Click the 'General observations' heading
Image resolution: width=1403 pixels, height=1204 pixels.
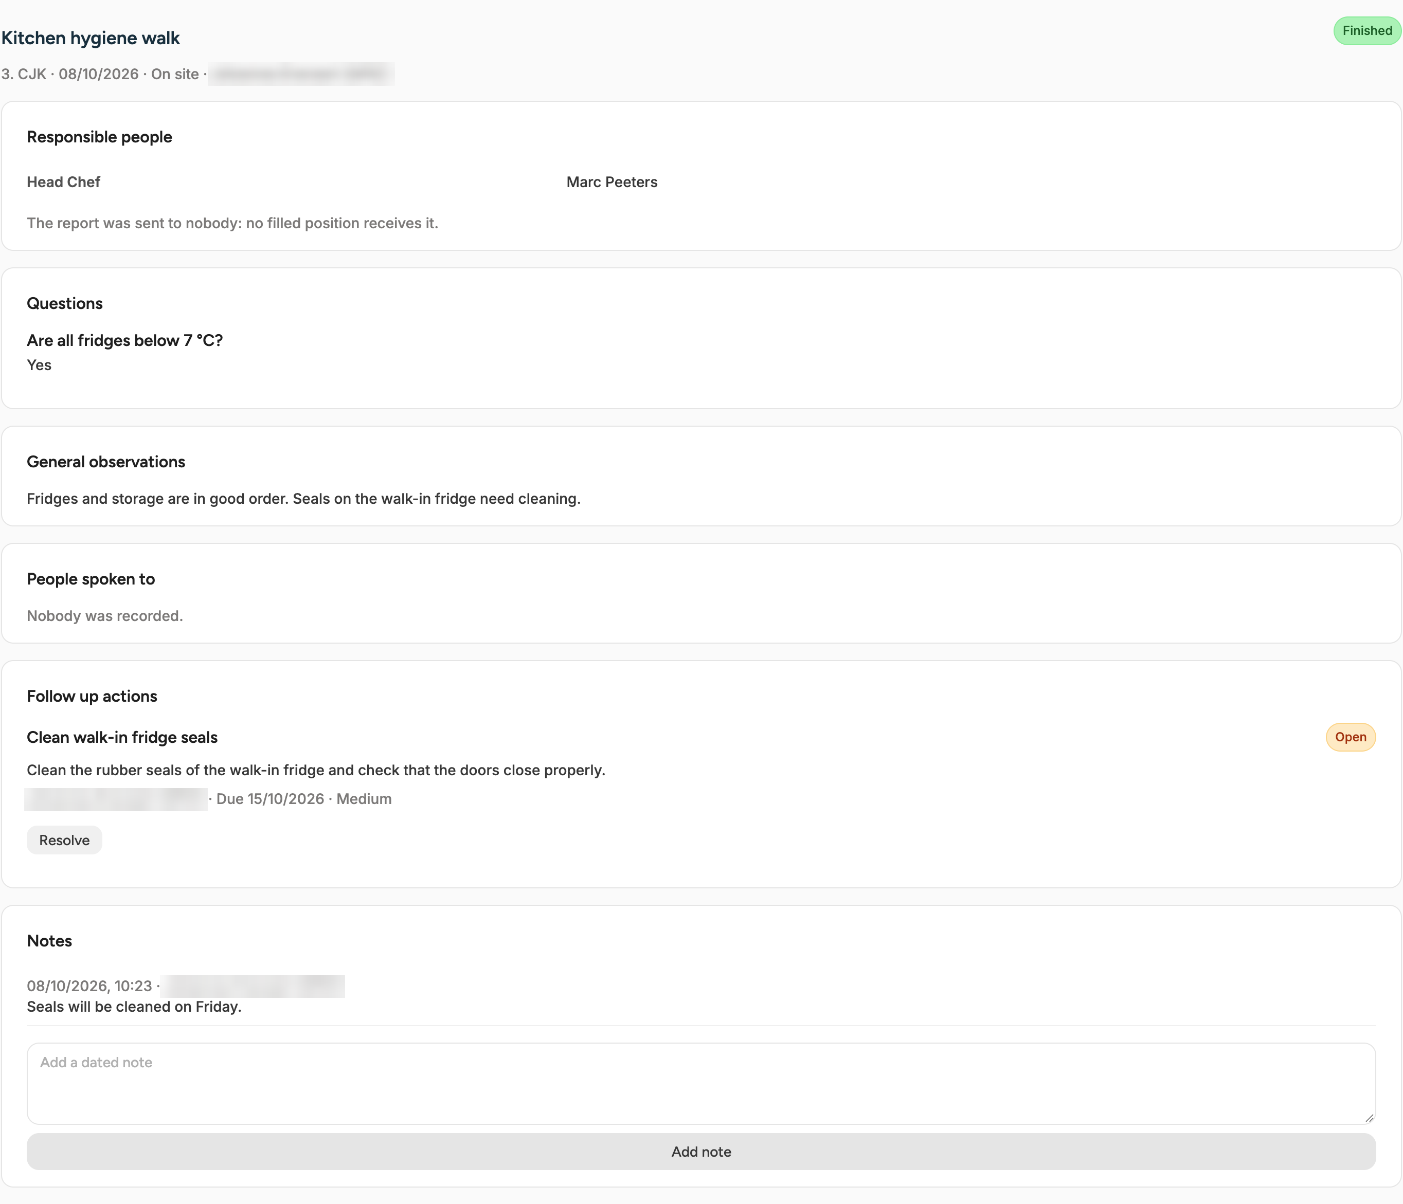(x=106, y=462)
